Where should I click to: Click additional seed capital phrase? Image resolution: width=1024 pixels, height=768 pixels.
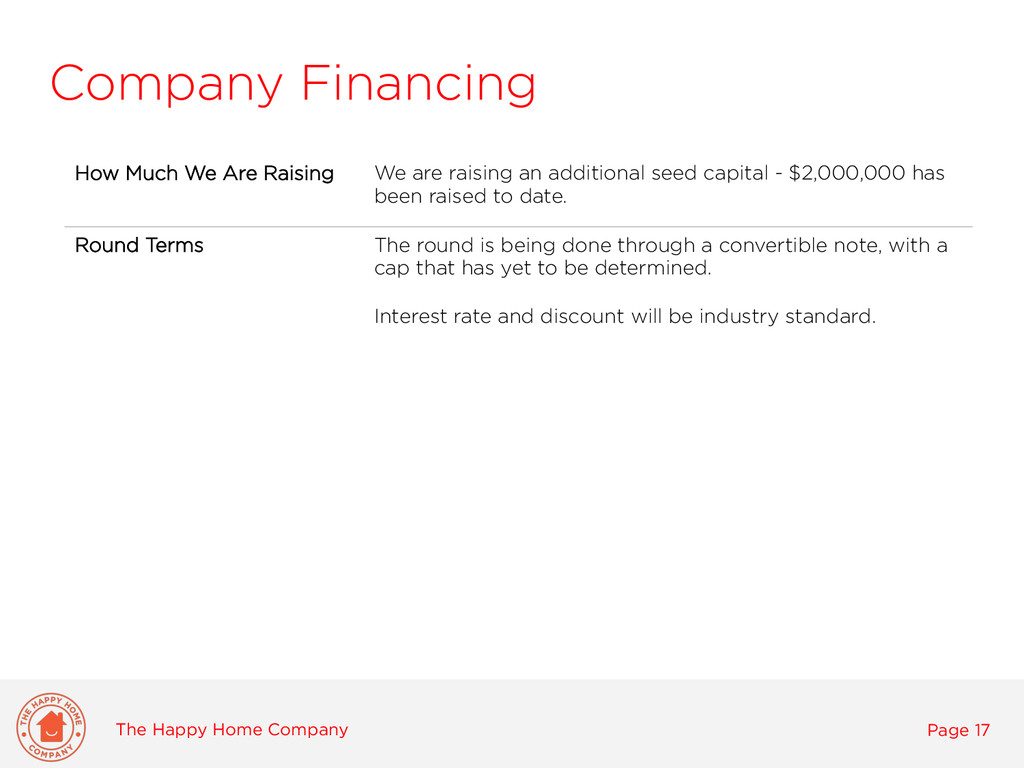(658, 173)
